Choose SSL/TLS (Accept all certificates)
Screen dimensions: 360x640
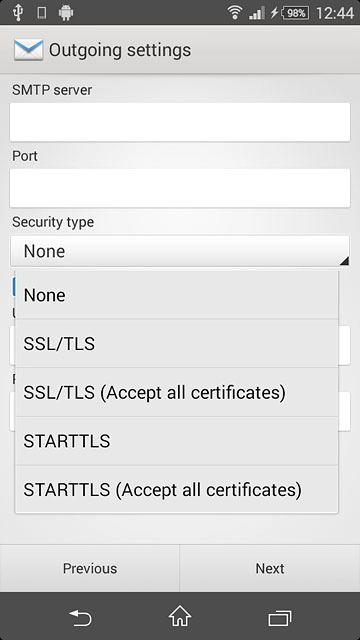[x=176, y=392]
